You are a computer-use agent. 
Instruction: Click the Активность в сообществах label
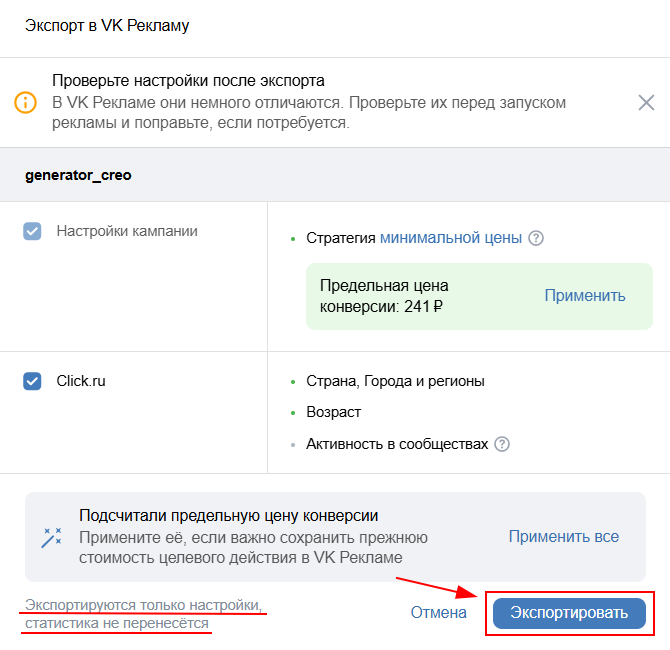coord(397,444)
